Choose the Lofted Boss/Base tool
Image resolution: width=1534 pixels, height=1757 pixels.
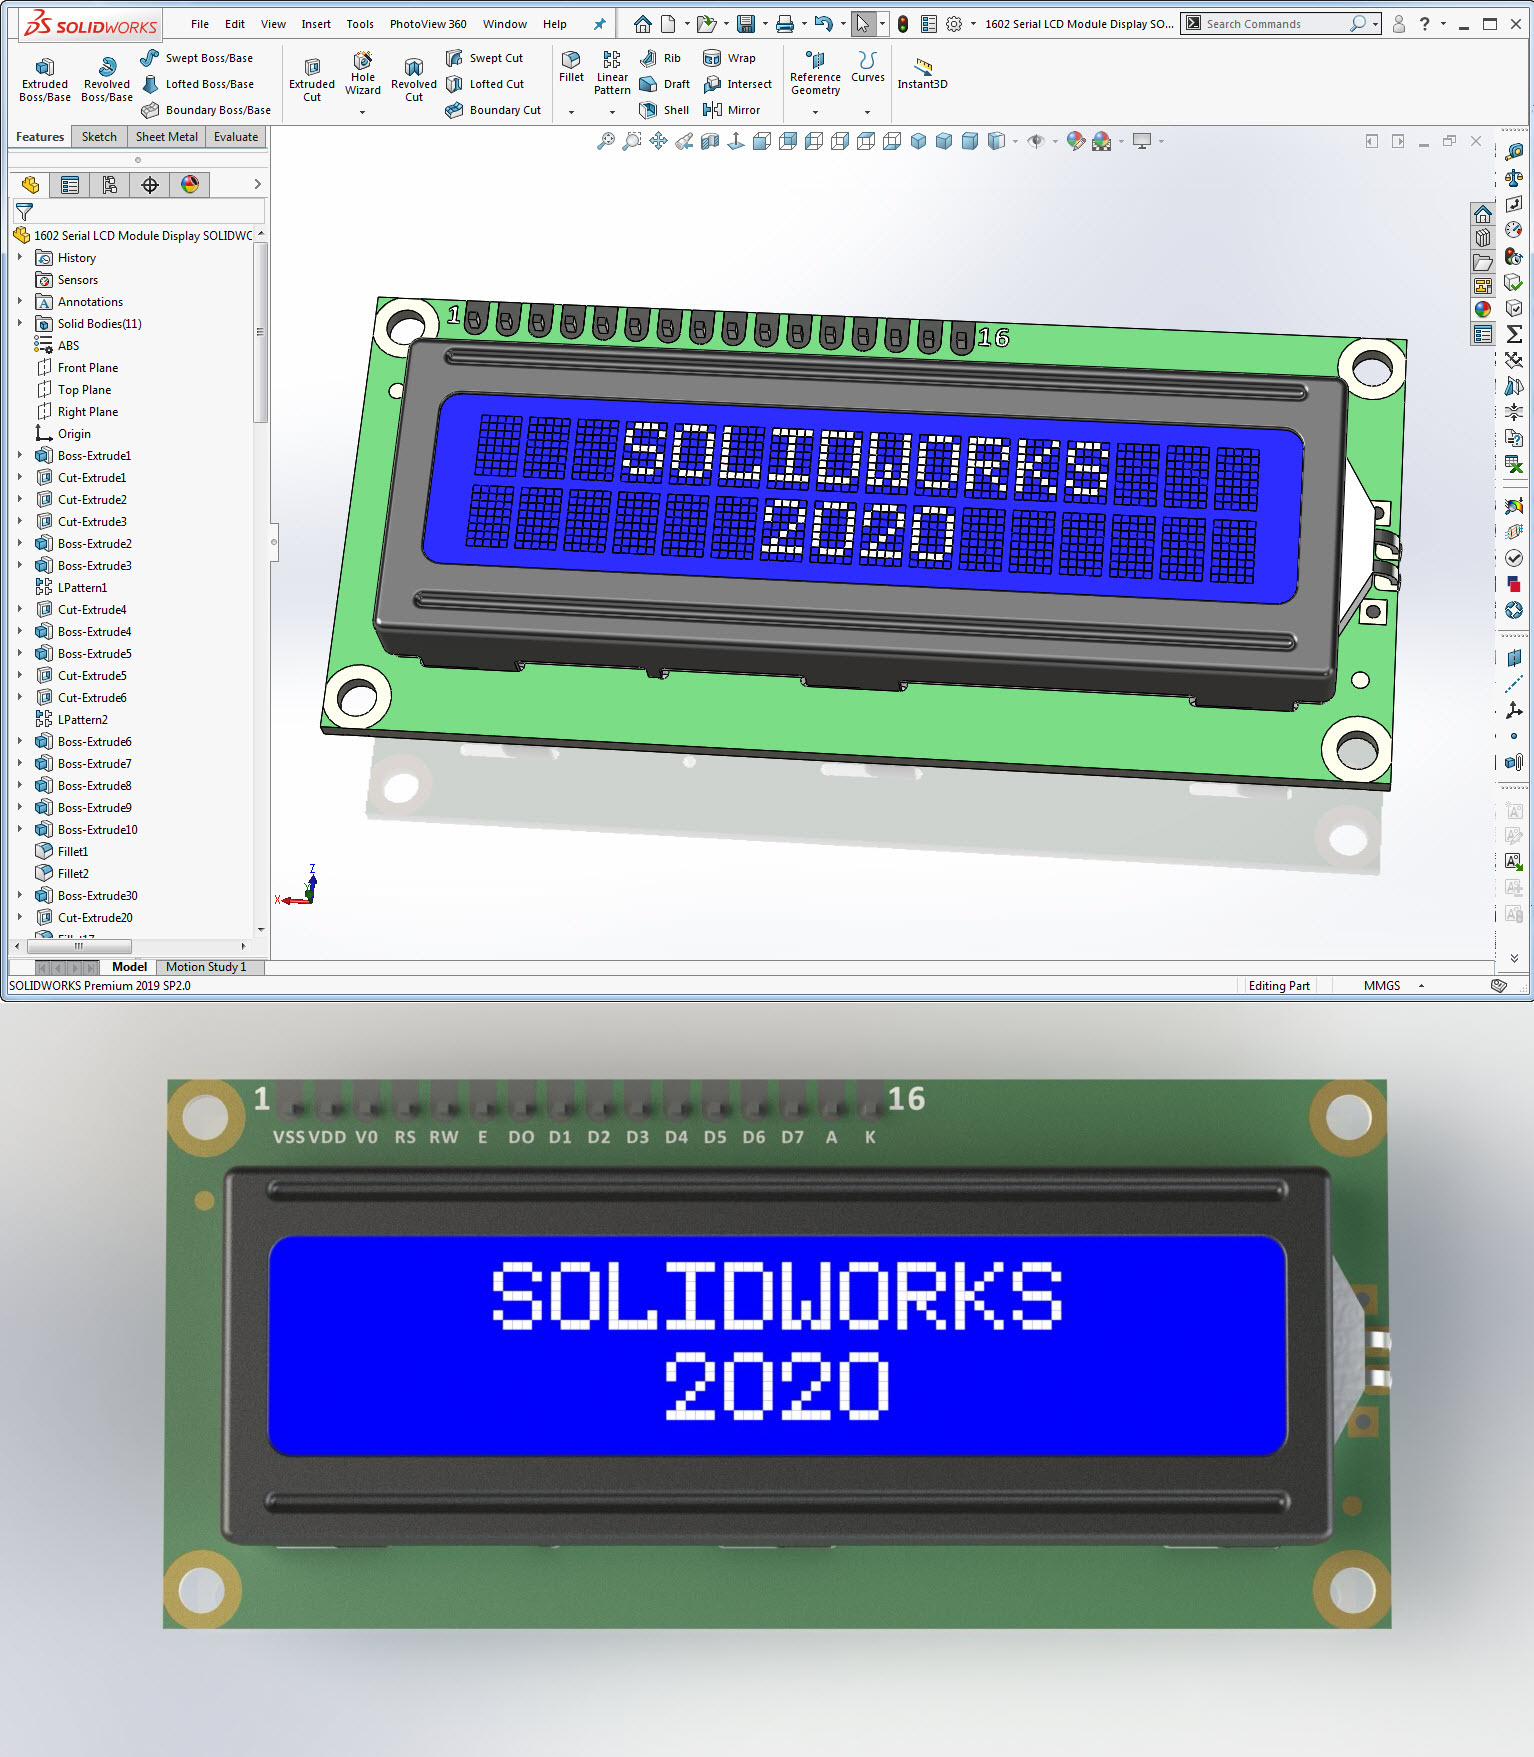click(x=197, y=84)
